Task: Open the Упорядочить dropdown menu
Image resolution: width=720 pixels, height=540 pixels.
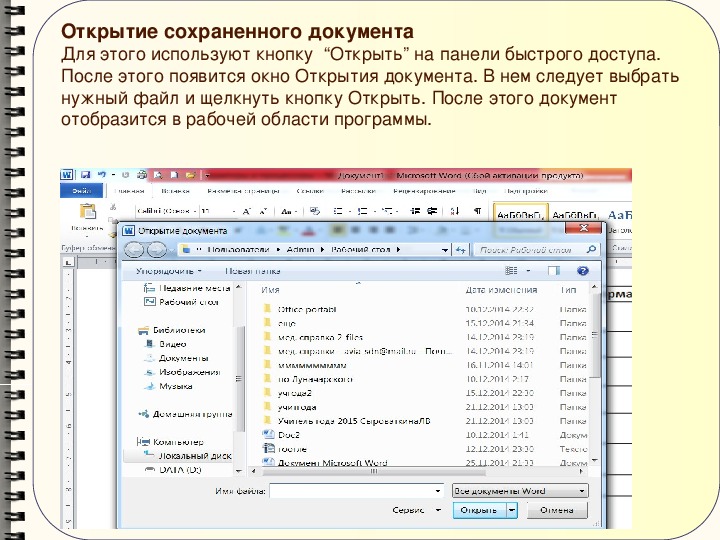Action: pos(169,270)
